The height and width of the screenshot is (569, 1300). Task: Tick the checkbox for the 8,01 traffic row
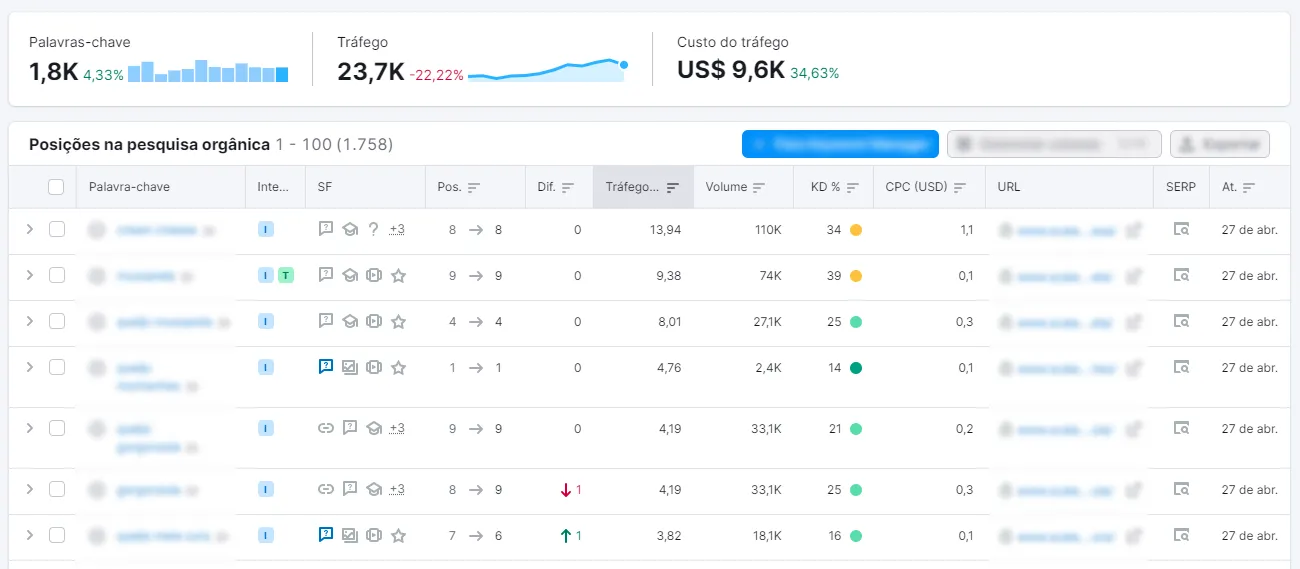pos(57,321)
